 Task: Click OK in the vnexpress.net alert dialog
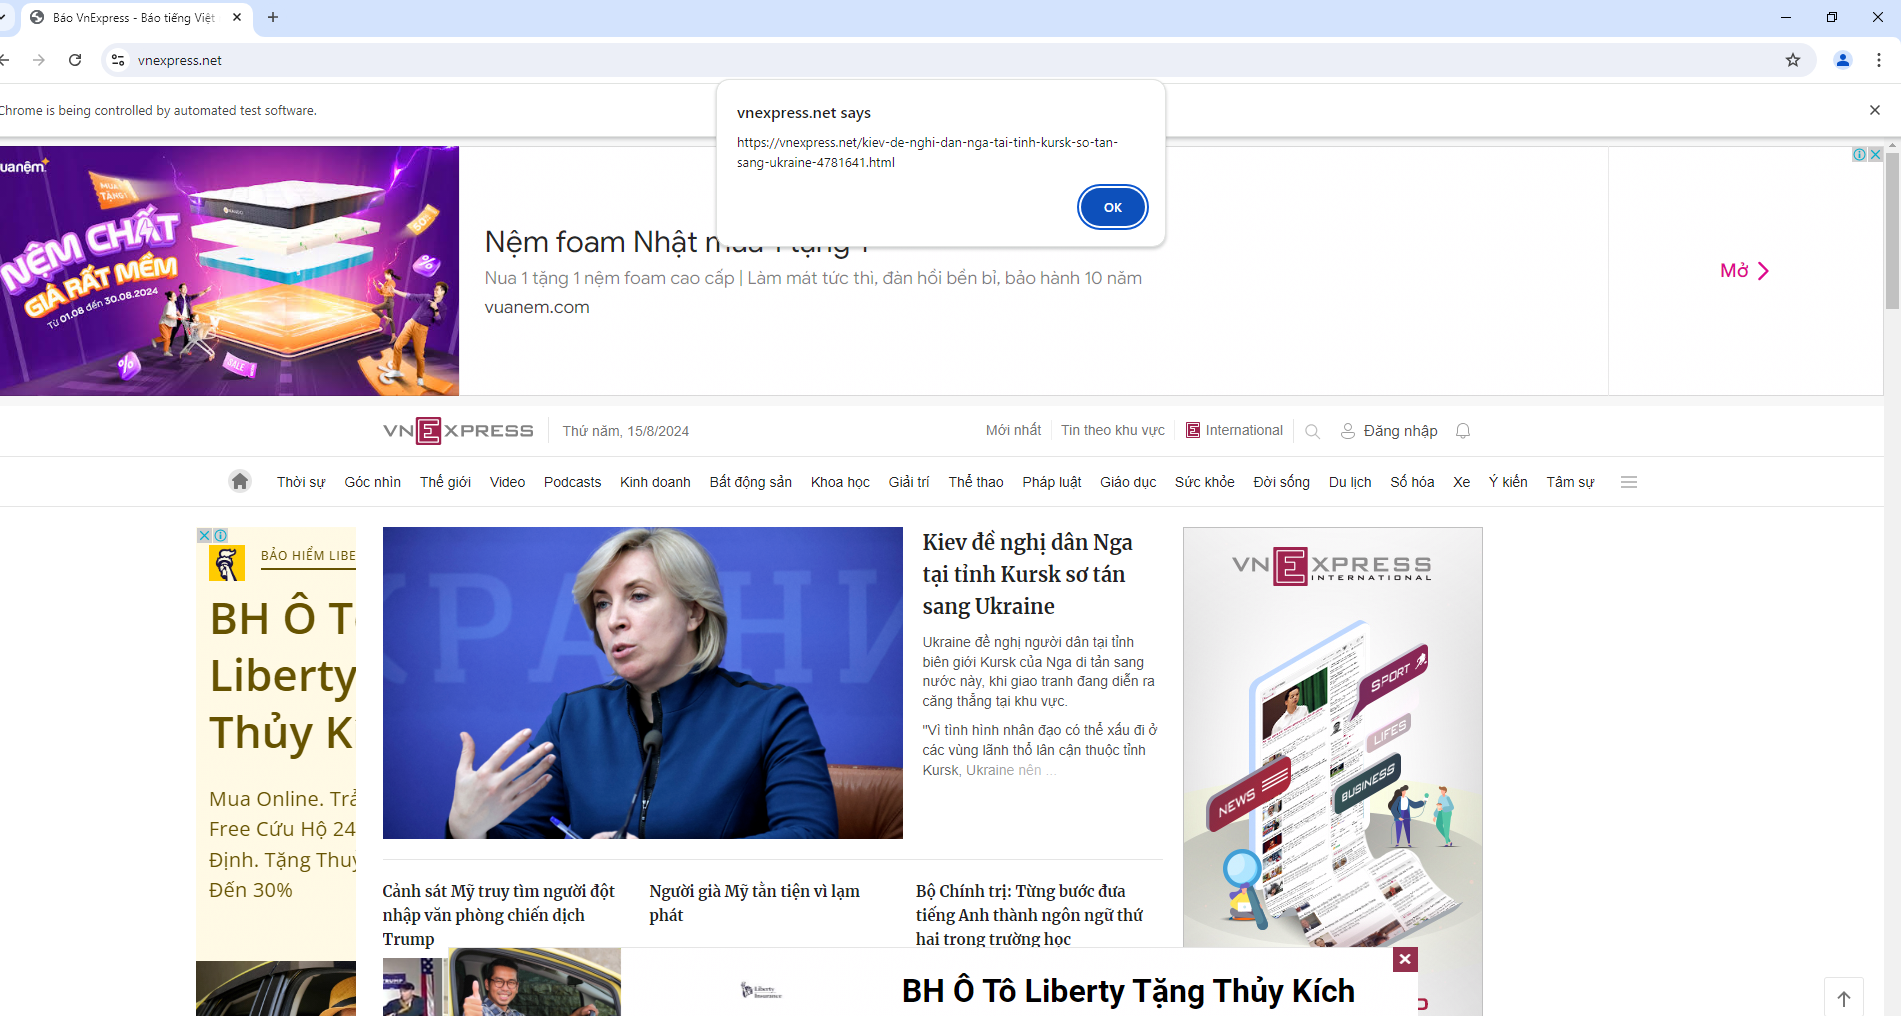pos(1112,207)
